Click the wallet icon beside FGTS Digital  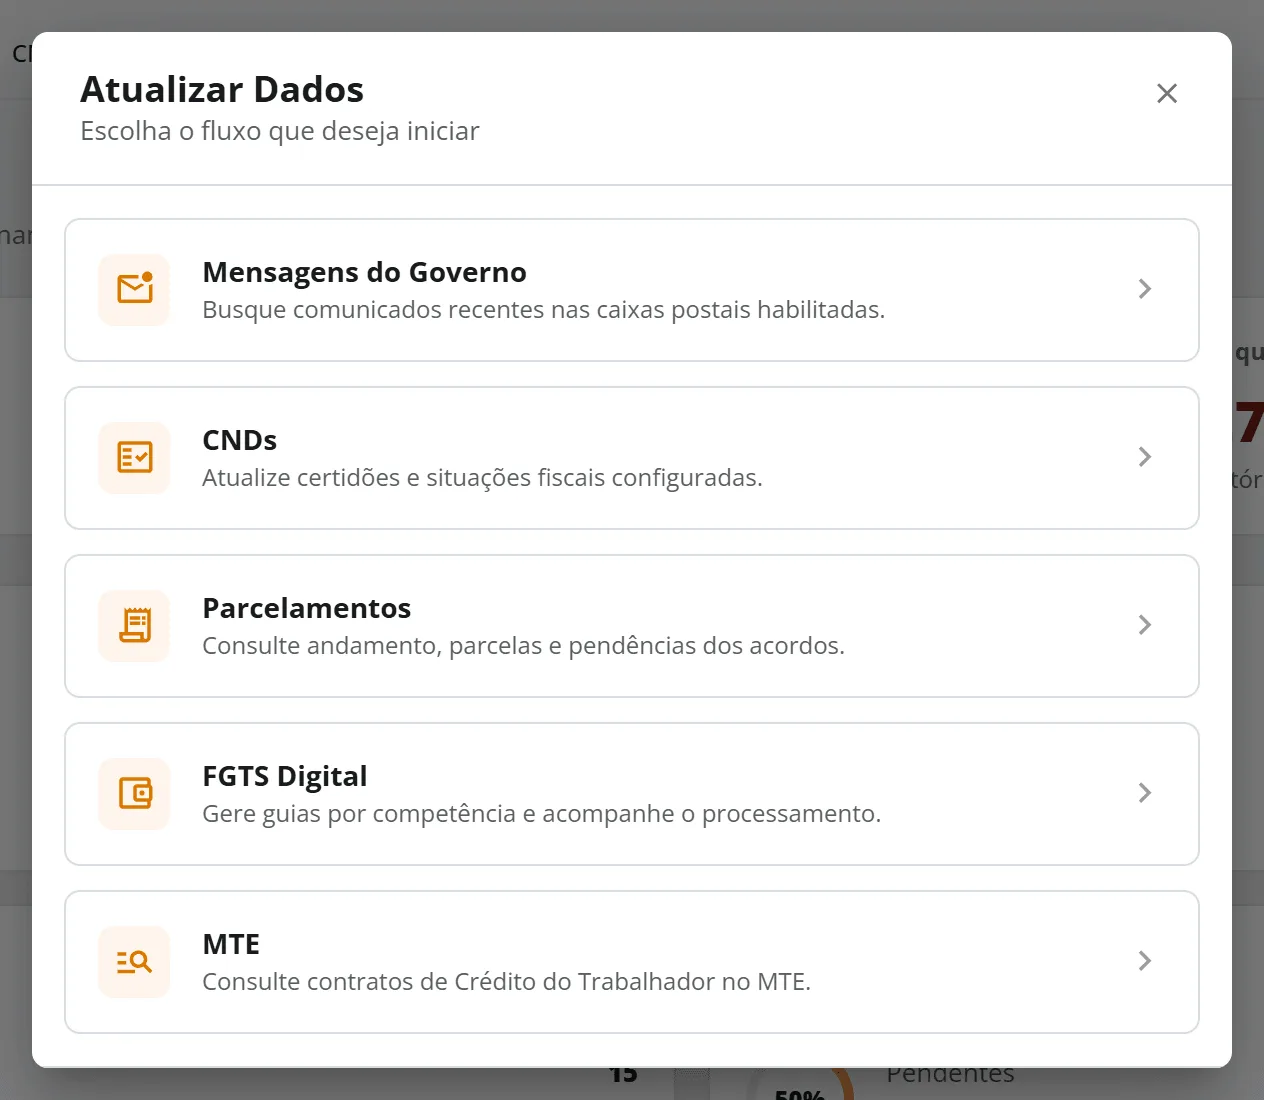point(135,793)
